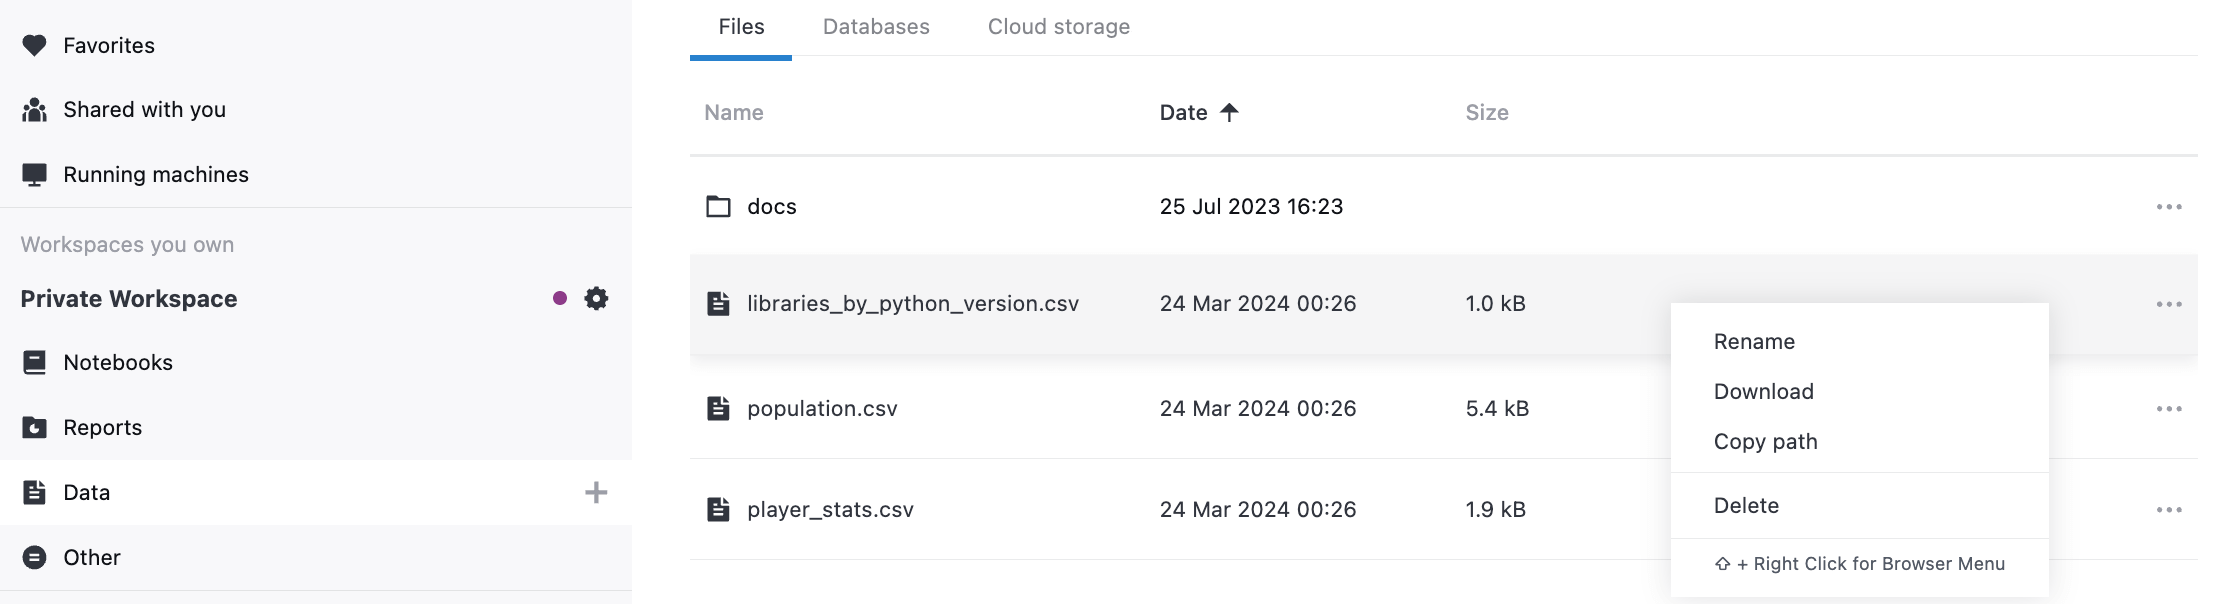Choose Rename from the context menu
The width and height of the screenshot is (2240, 604).
click(x=1754, y=342)
